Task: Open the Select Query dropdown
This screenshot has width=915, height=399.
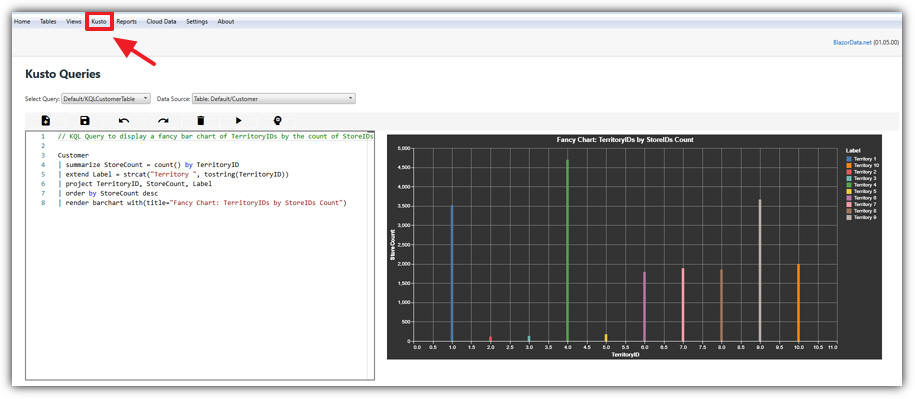Action: tap(106, 99)
